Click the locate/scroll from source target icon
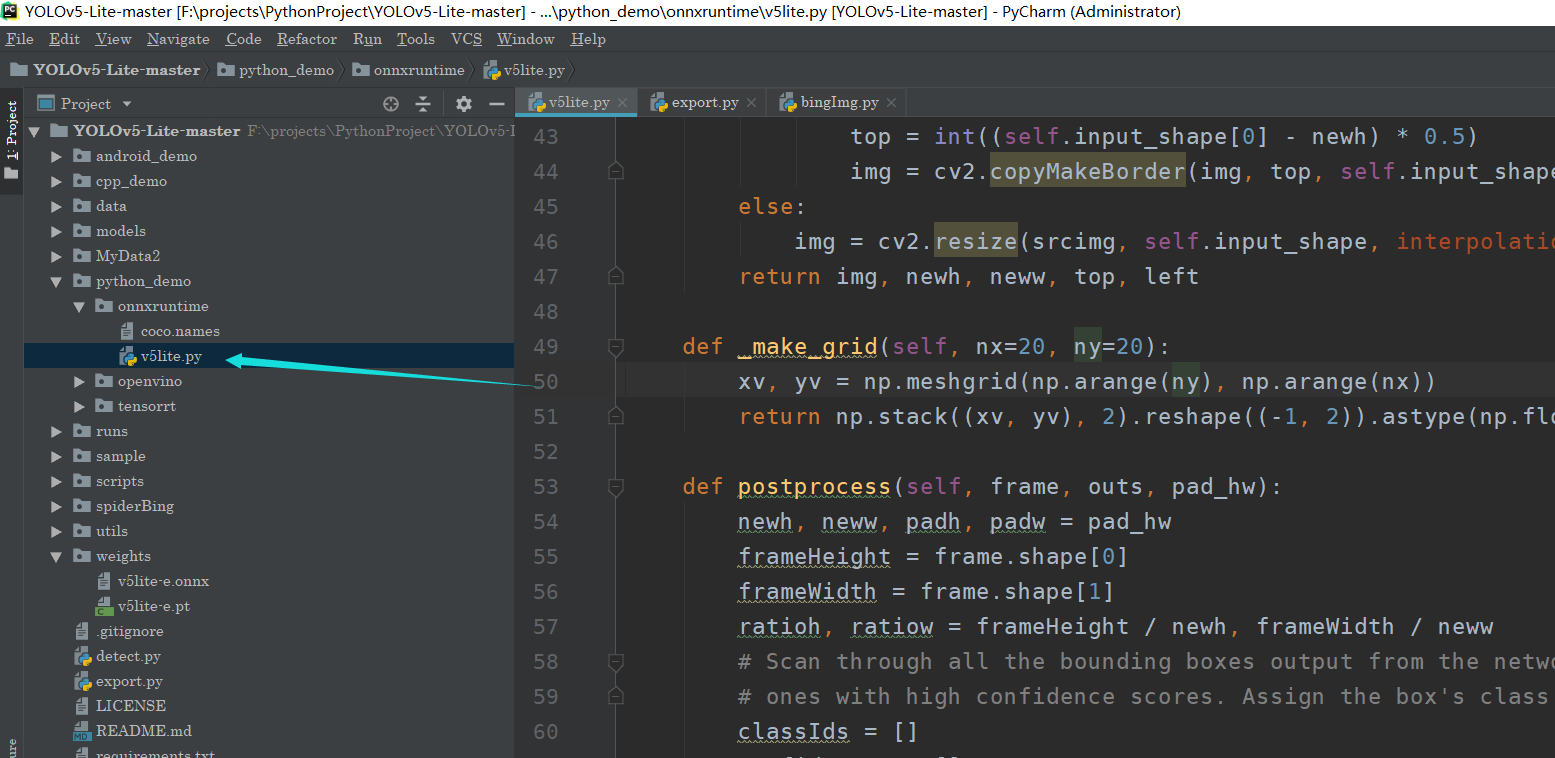This screenshot has width=1555, height=758. click(391, 104)
